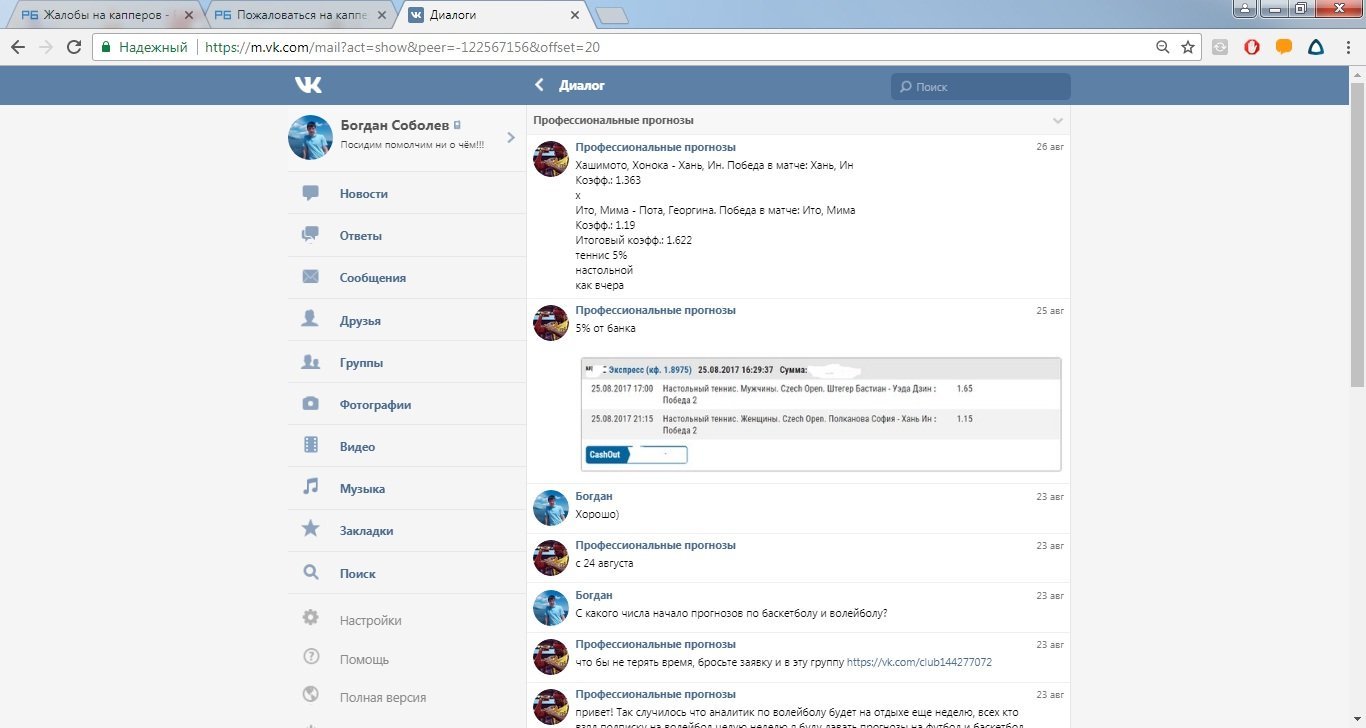
Task: Open Настройки gear icon
Action: coord(310,619)
